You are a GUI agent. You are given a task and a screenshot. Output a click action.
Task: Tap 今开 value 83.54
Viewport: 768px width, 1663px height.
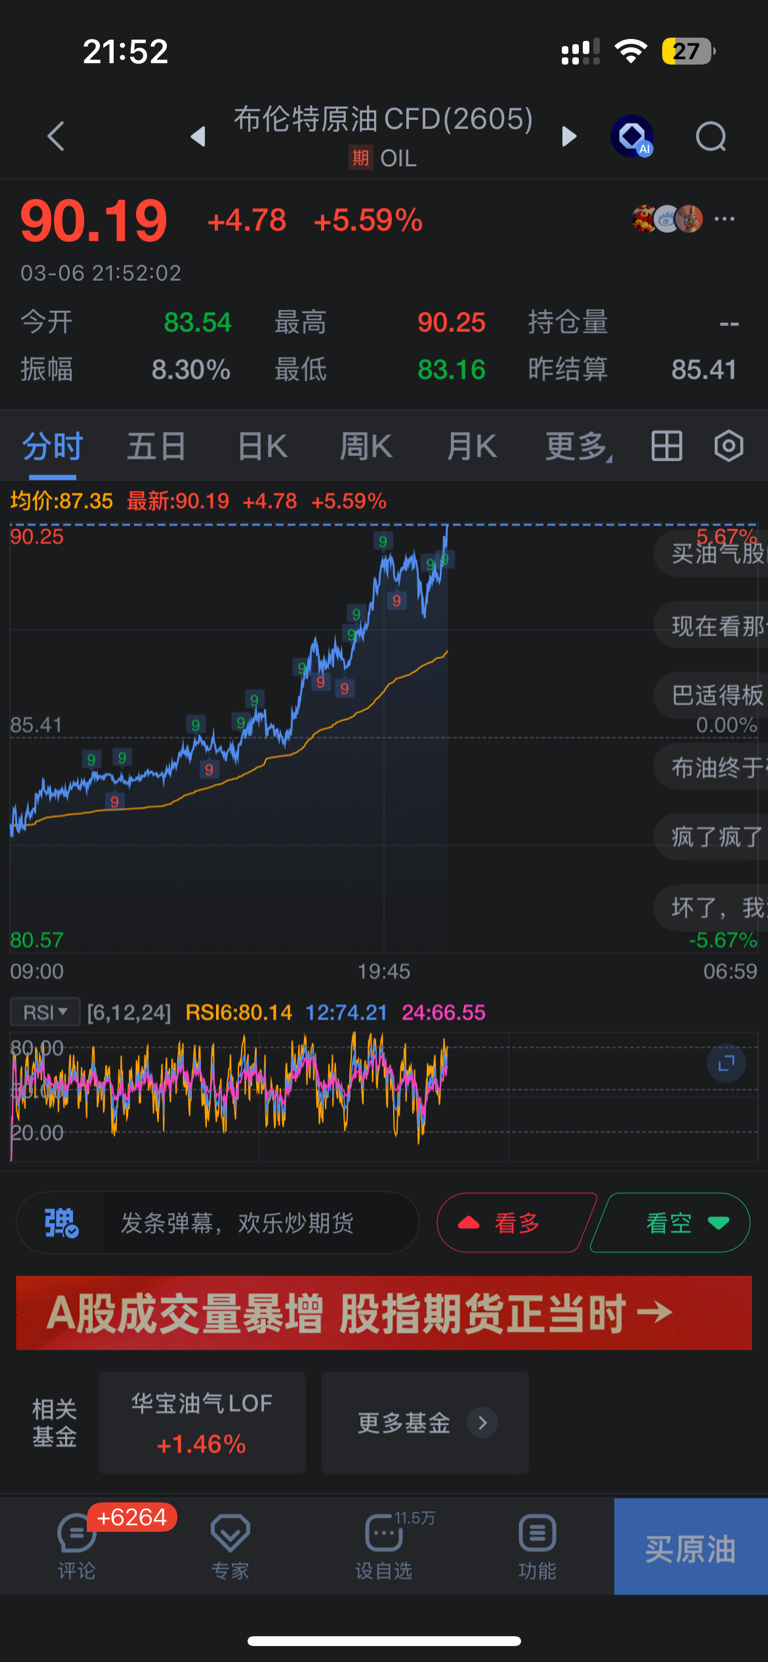coord(197,322)
